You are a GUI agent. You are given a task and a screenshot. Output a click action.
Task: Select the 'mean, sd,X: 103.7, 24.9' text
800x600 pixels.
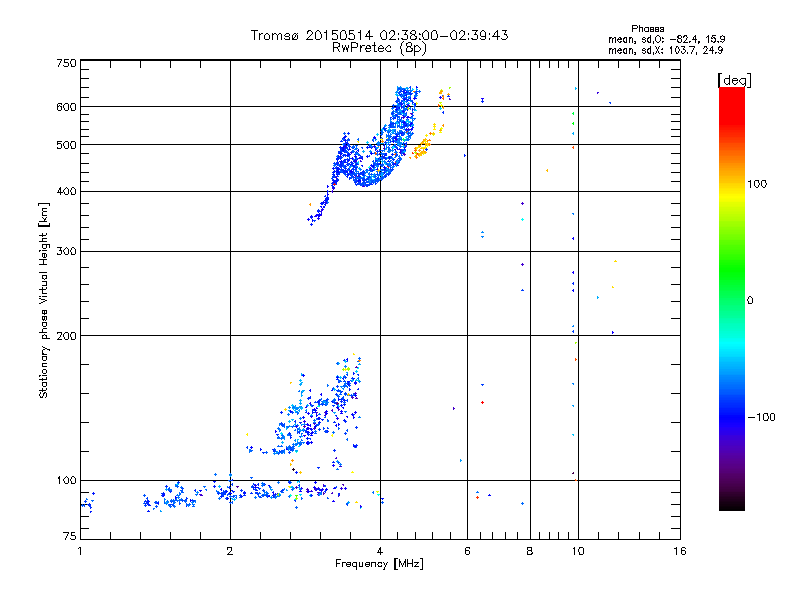pyautogui.click(x=665, y=50)
